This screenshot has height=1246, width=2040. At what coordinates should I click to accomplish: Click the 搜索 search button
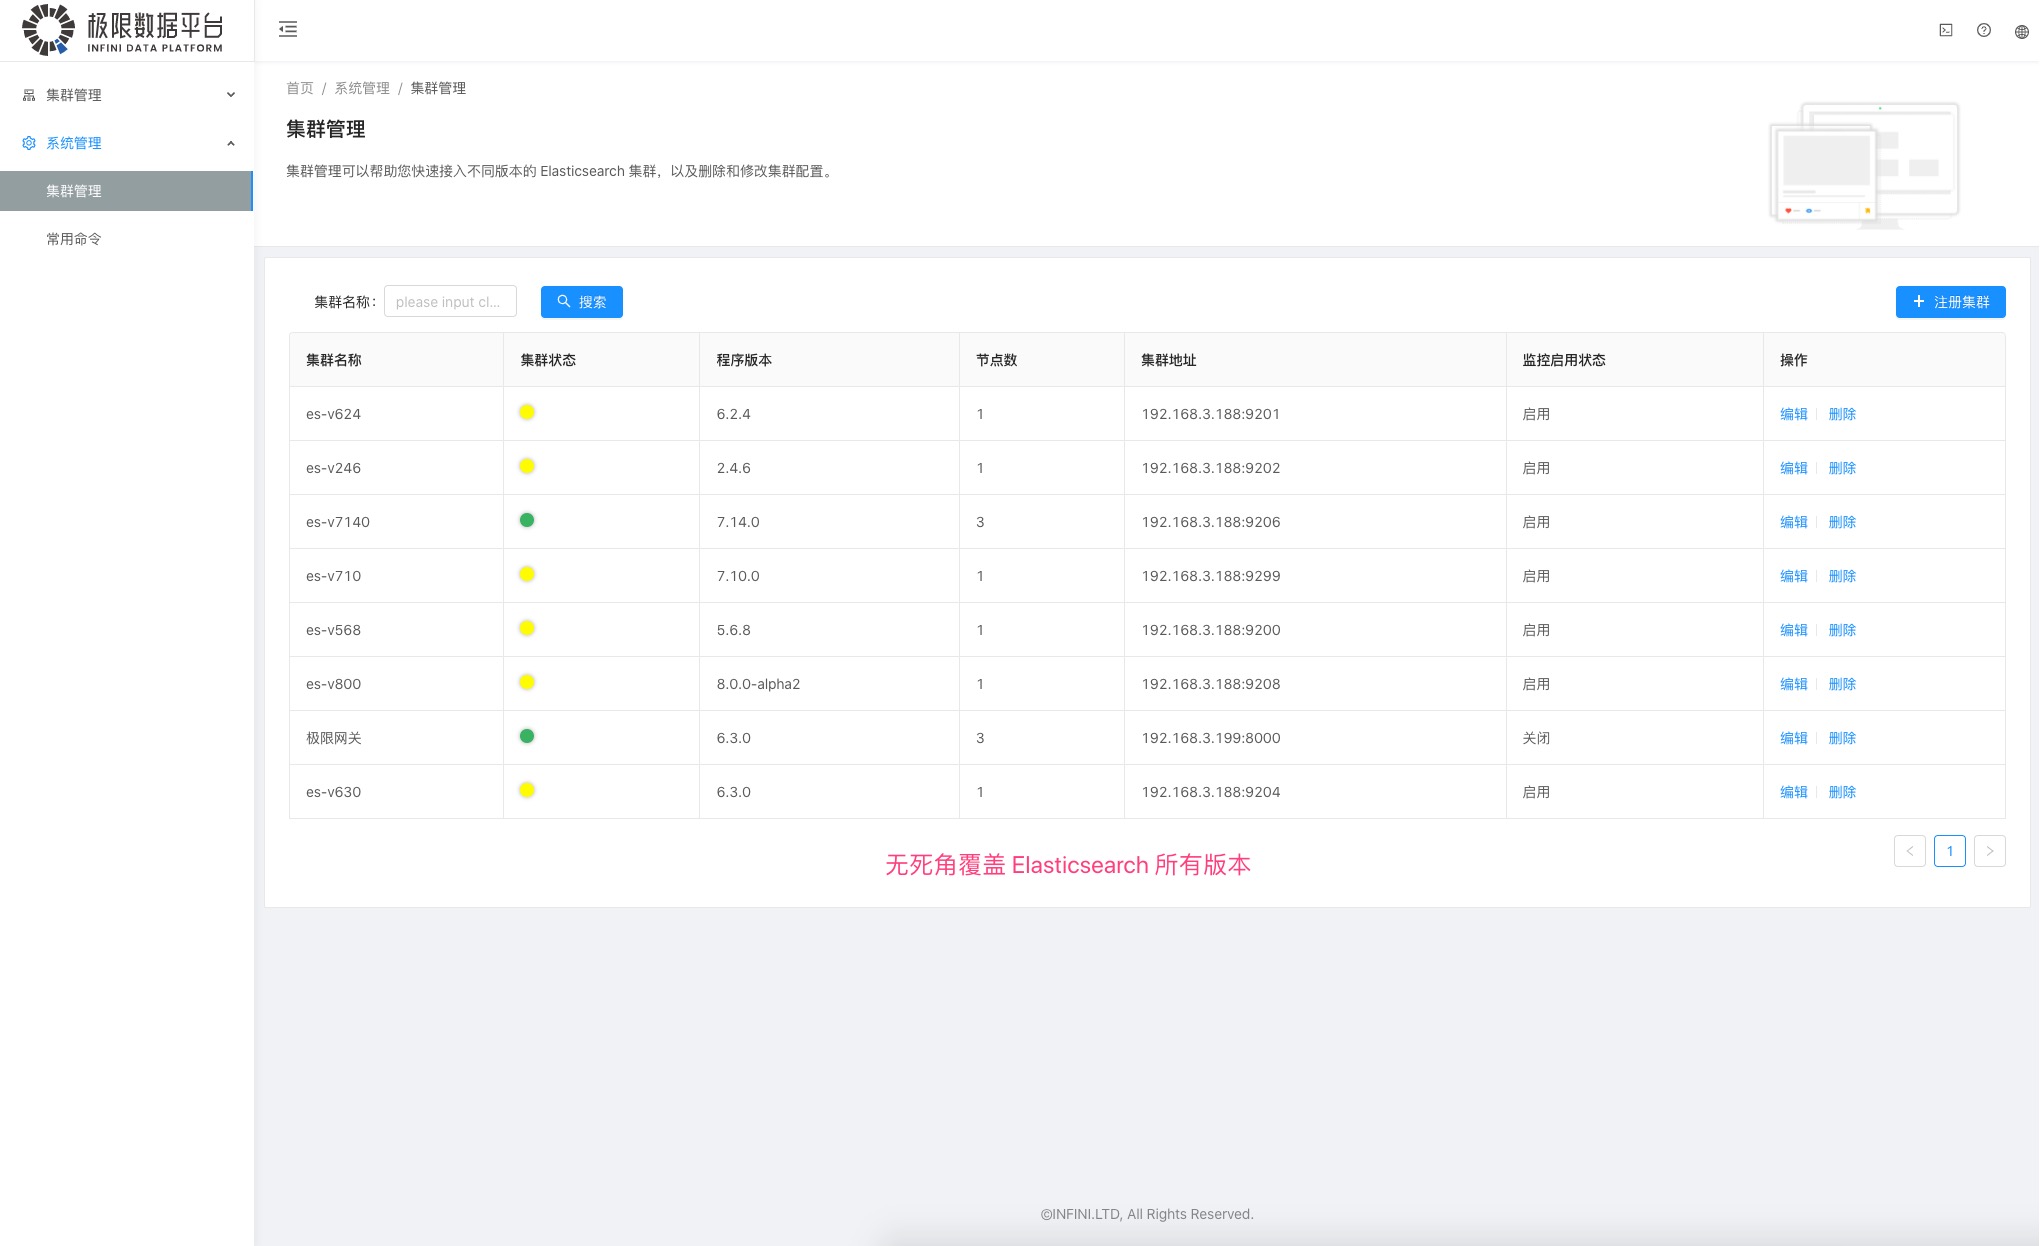582,302
